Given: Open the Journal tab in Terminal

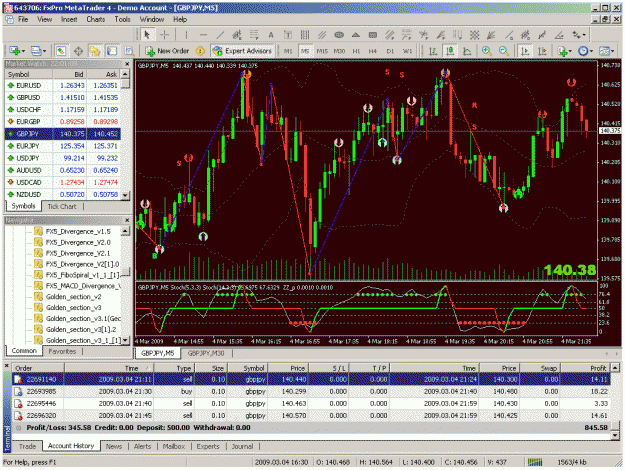Looking at the screenshot, I should coord(242,446).
